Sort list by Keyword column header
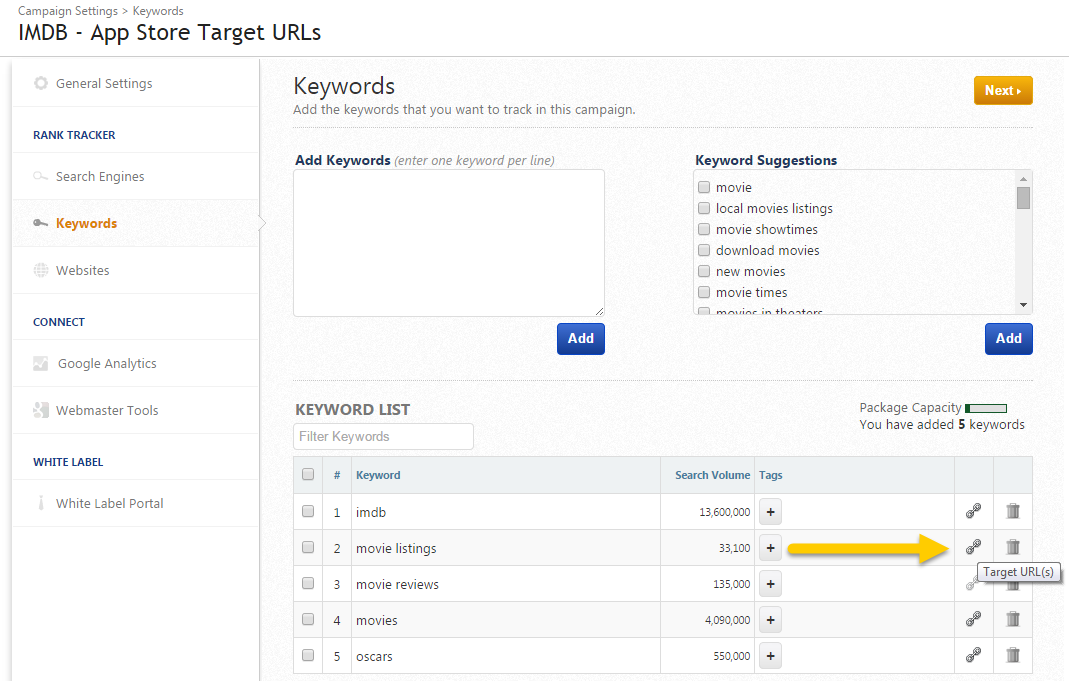1069x681 pixels. [x=378, y=475]
